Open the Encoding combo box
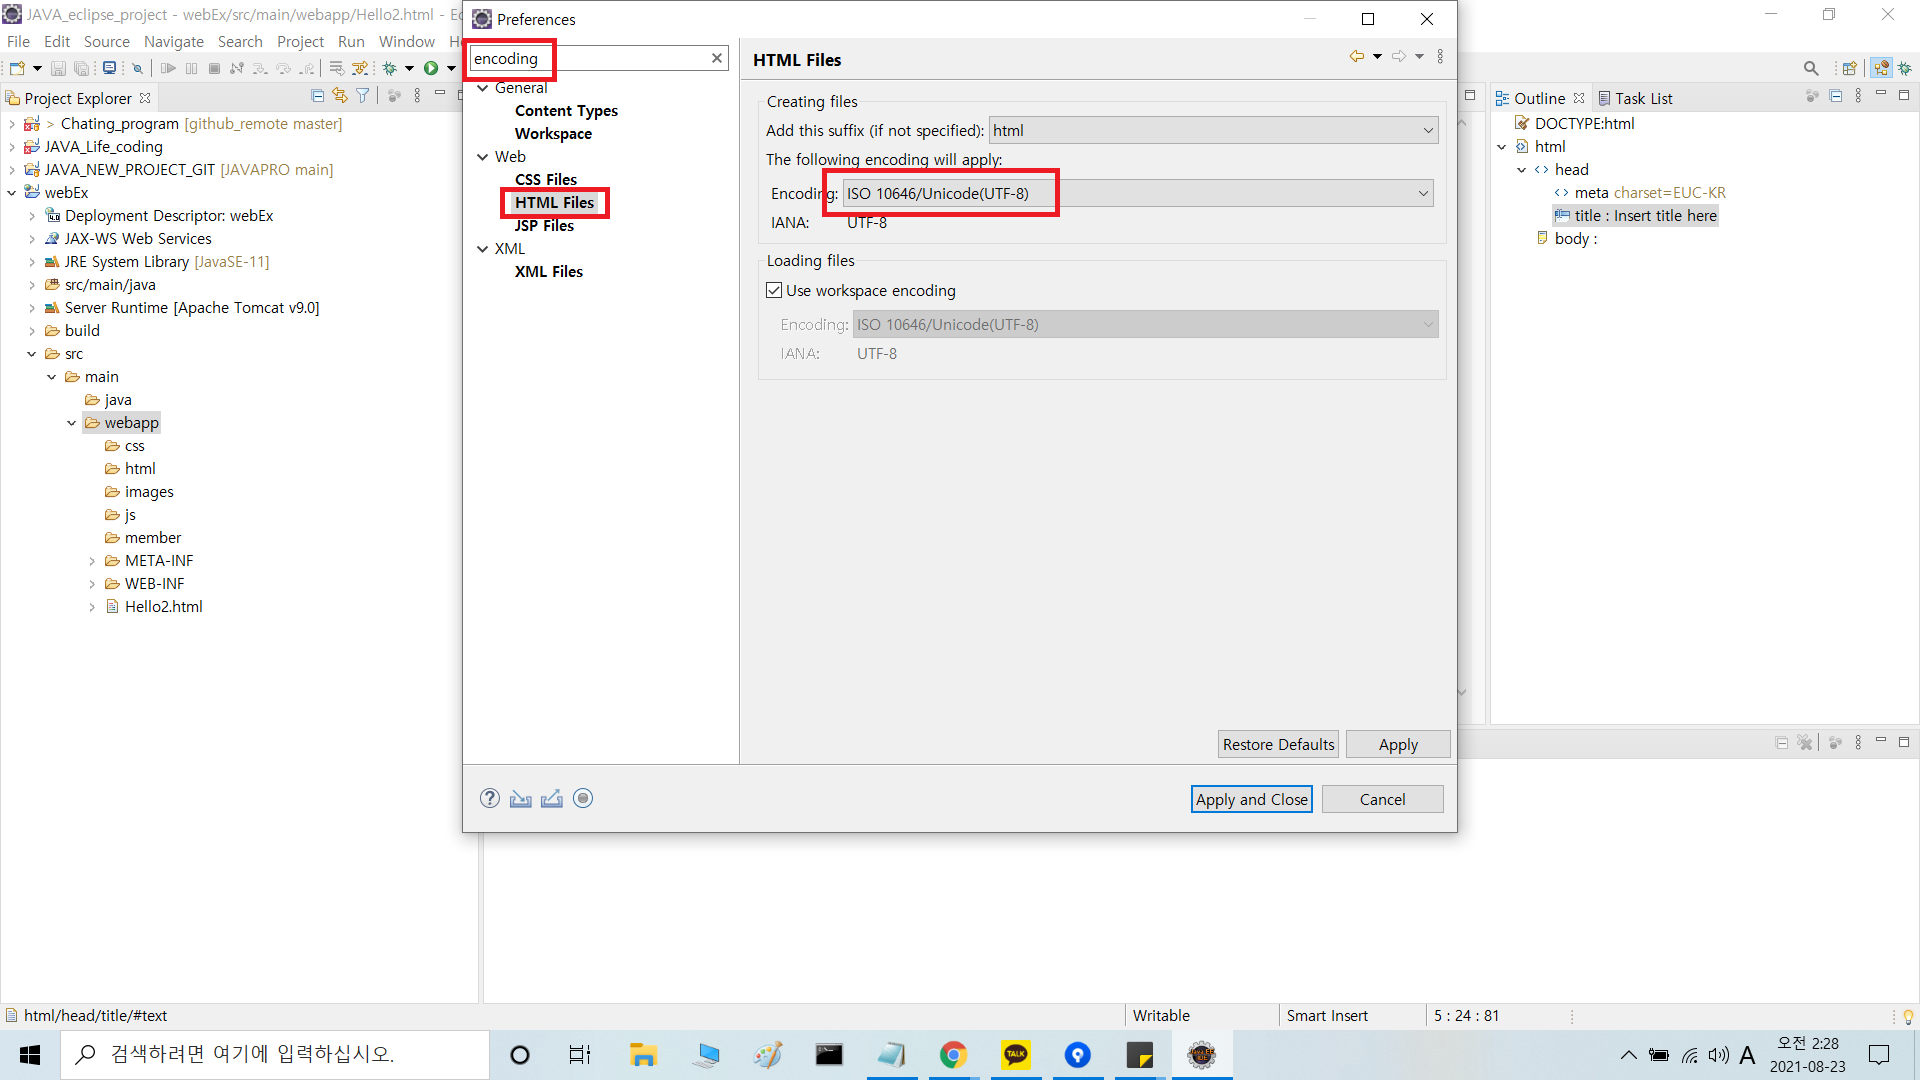 point(1423,193)
